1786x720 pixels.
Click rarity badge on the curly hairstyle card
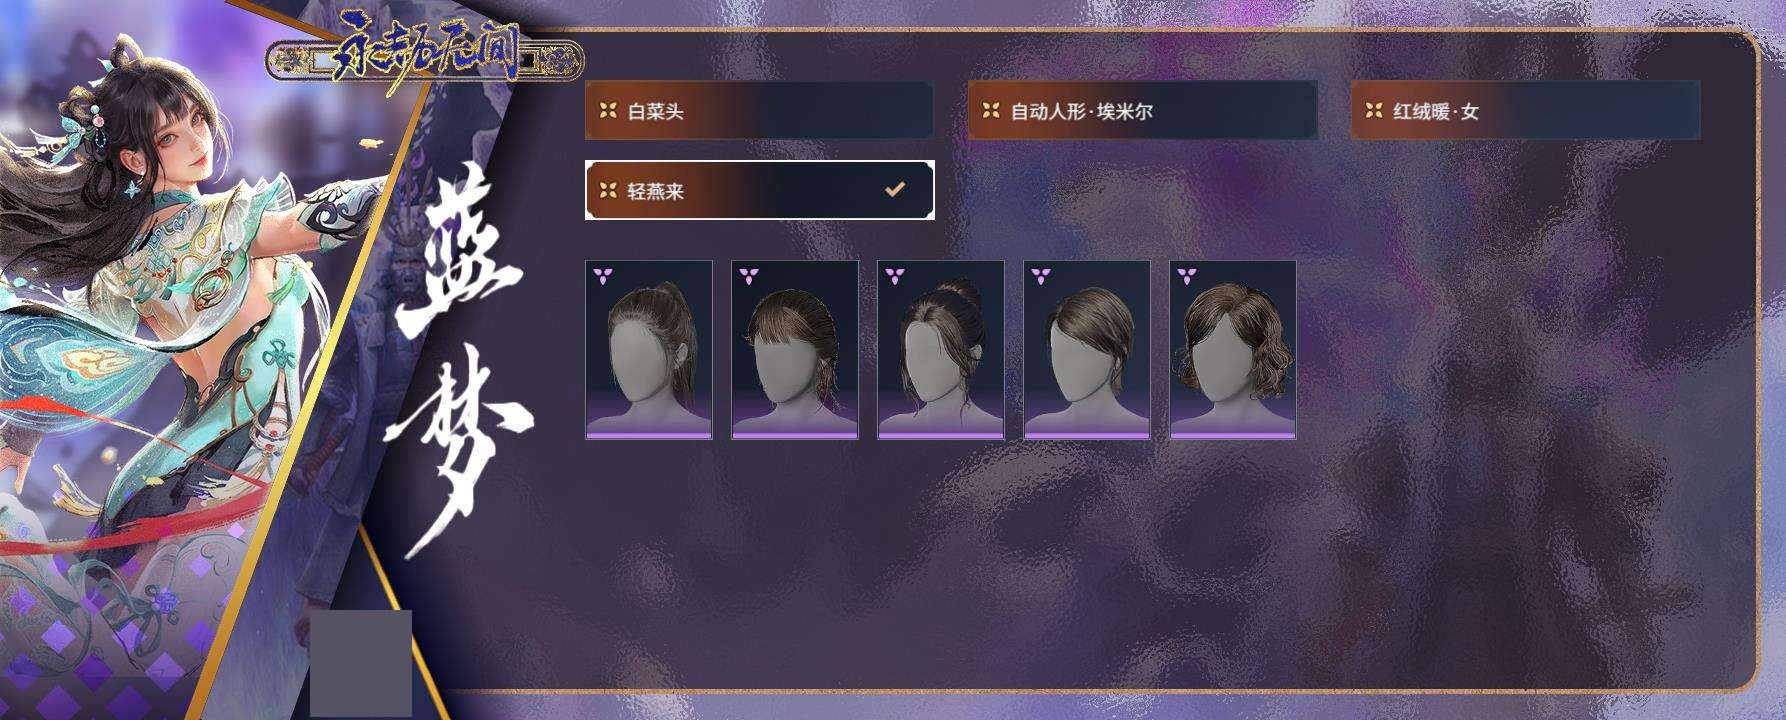(x=1186, y=276)
